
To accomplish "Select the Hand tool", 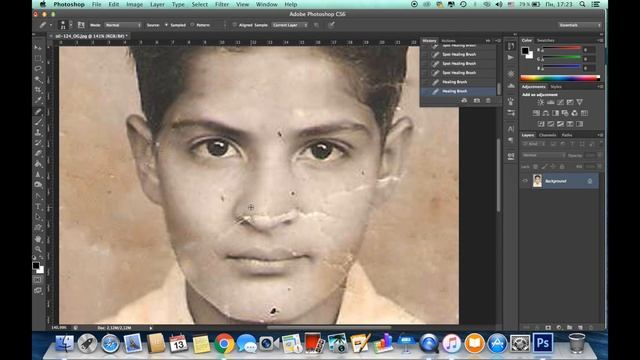I will tap(38, 238).
